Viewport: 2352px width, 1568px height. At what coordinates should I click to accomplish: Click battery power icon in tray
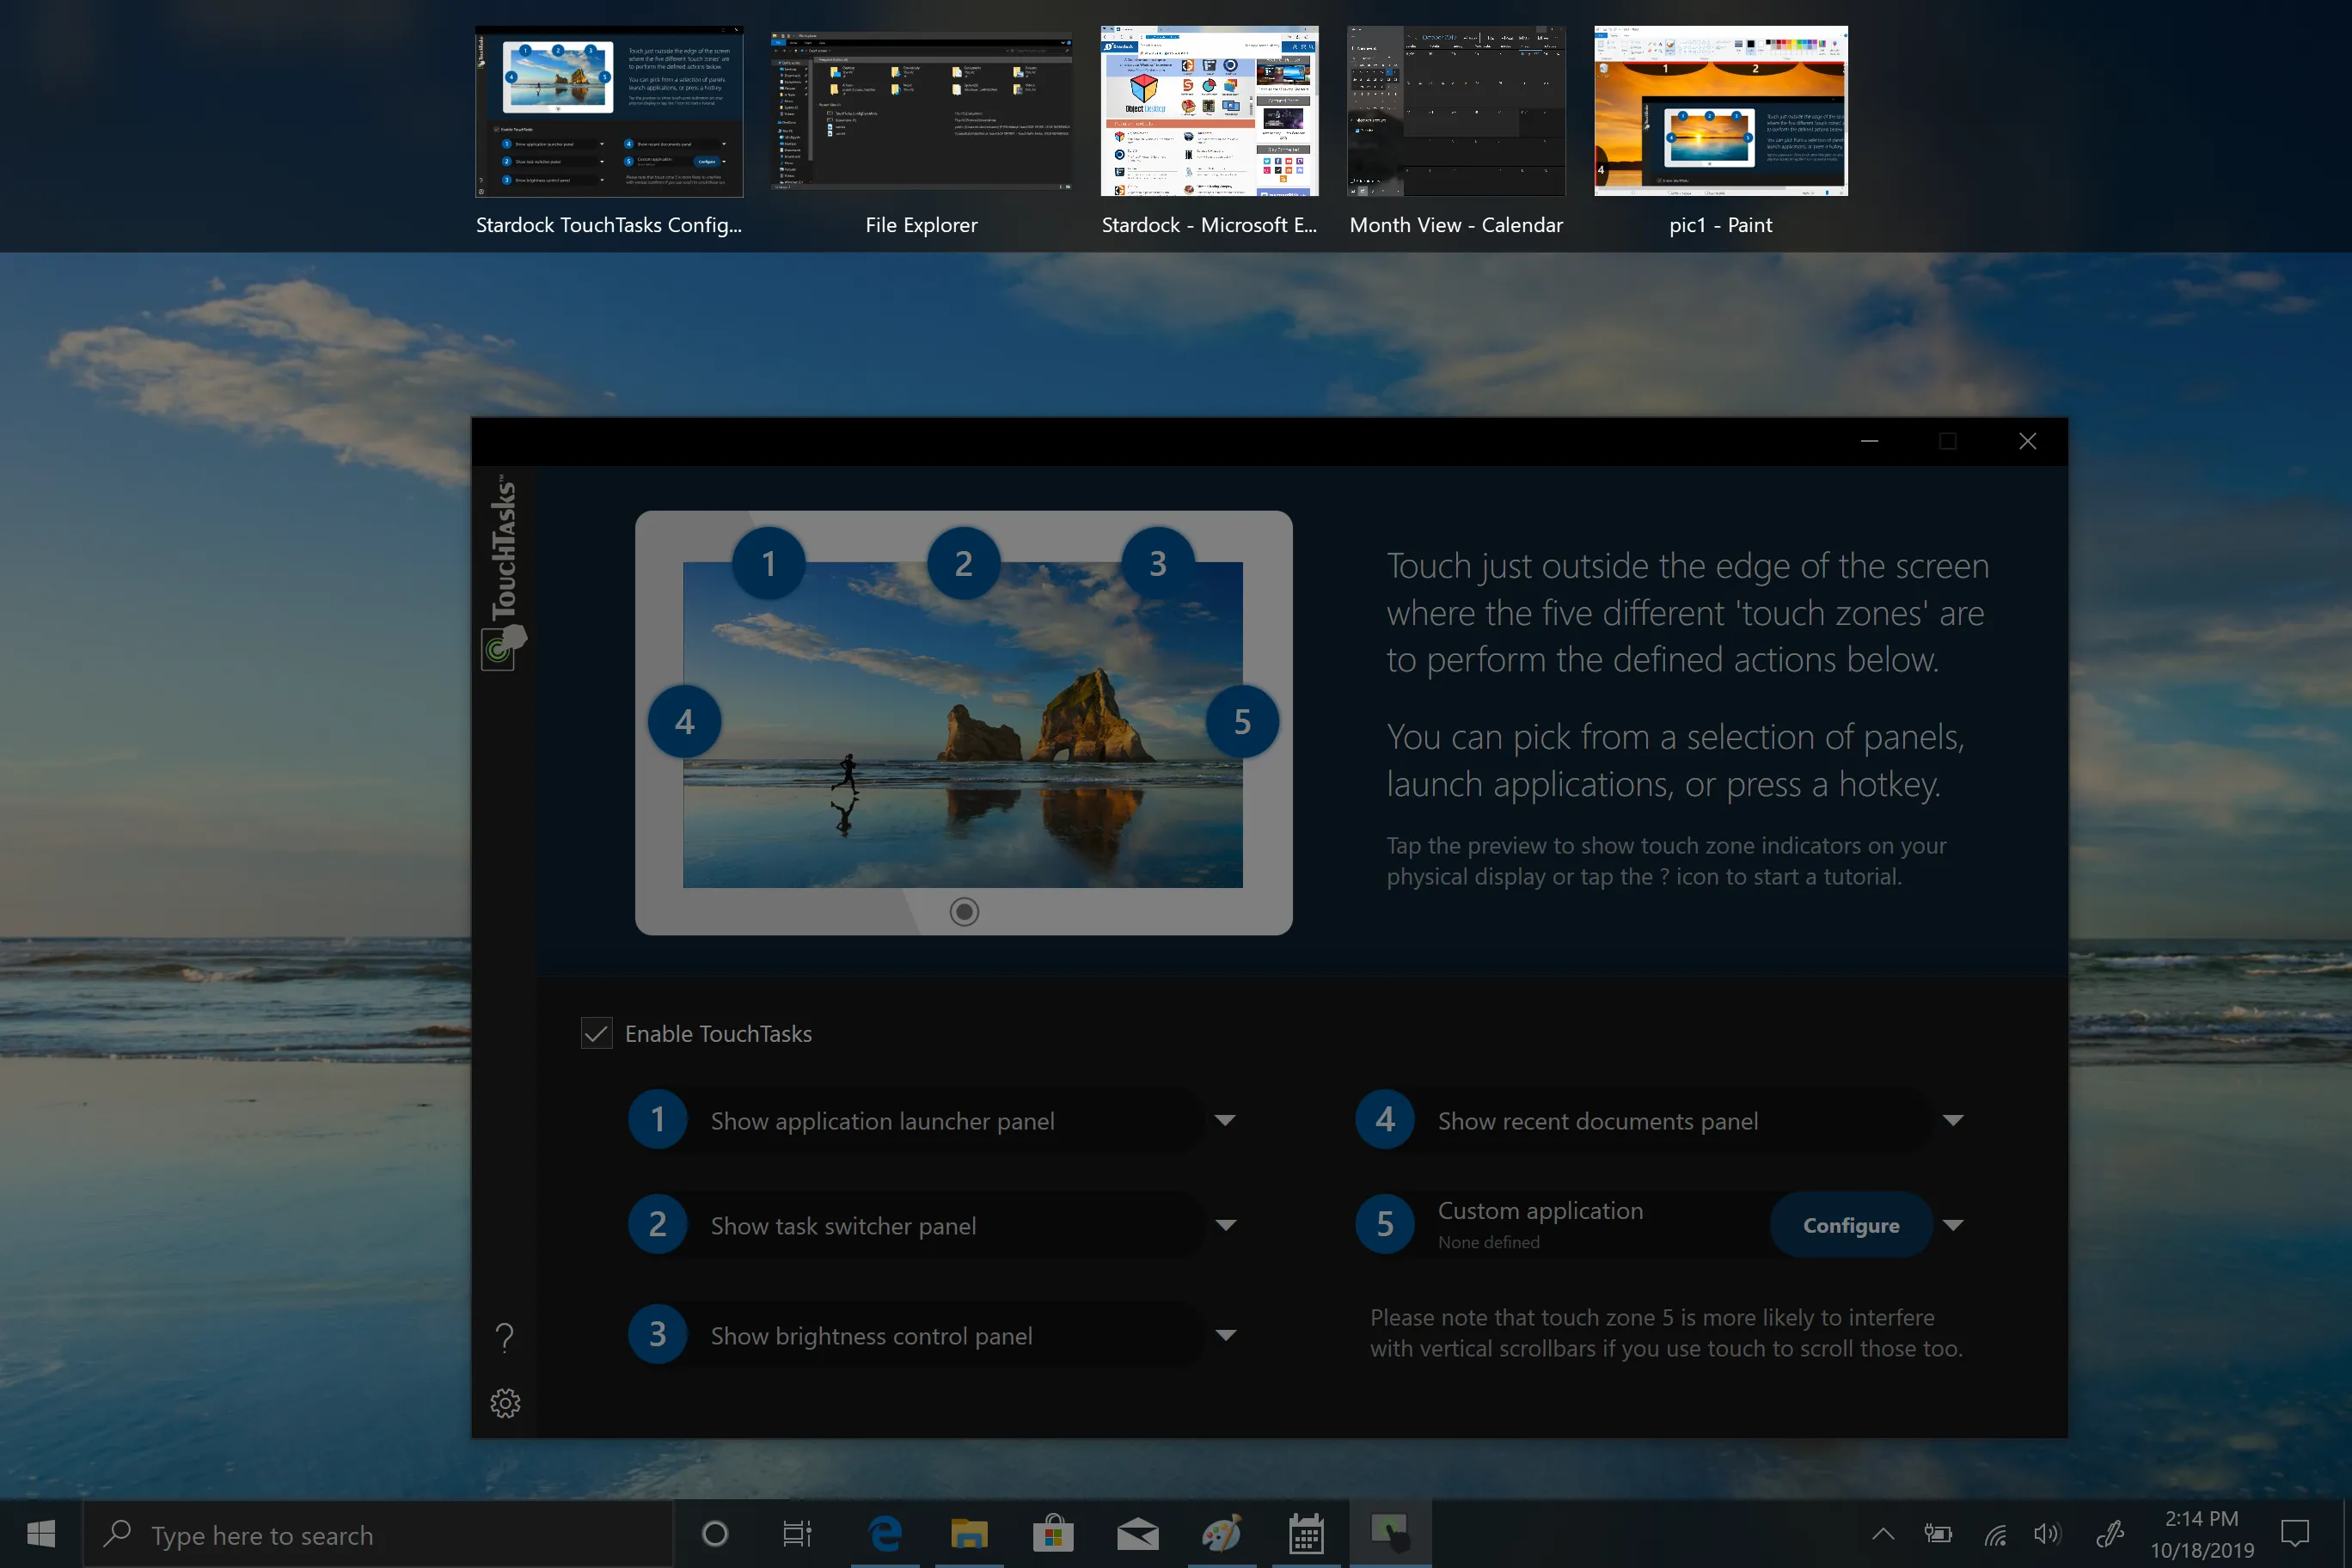click(1938, 1533)
